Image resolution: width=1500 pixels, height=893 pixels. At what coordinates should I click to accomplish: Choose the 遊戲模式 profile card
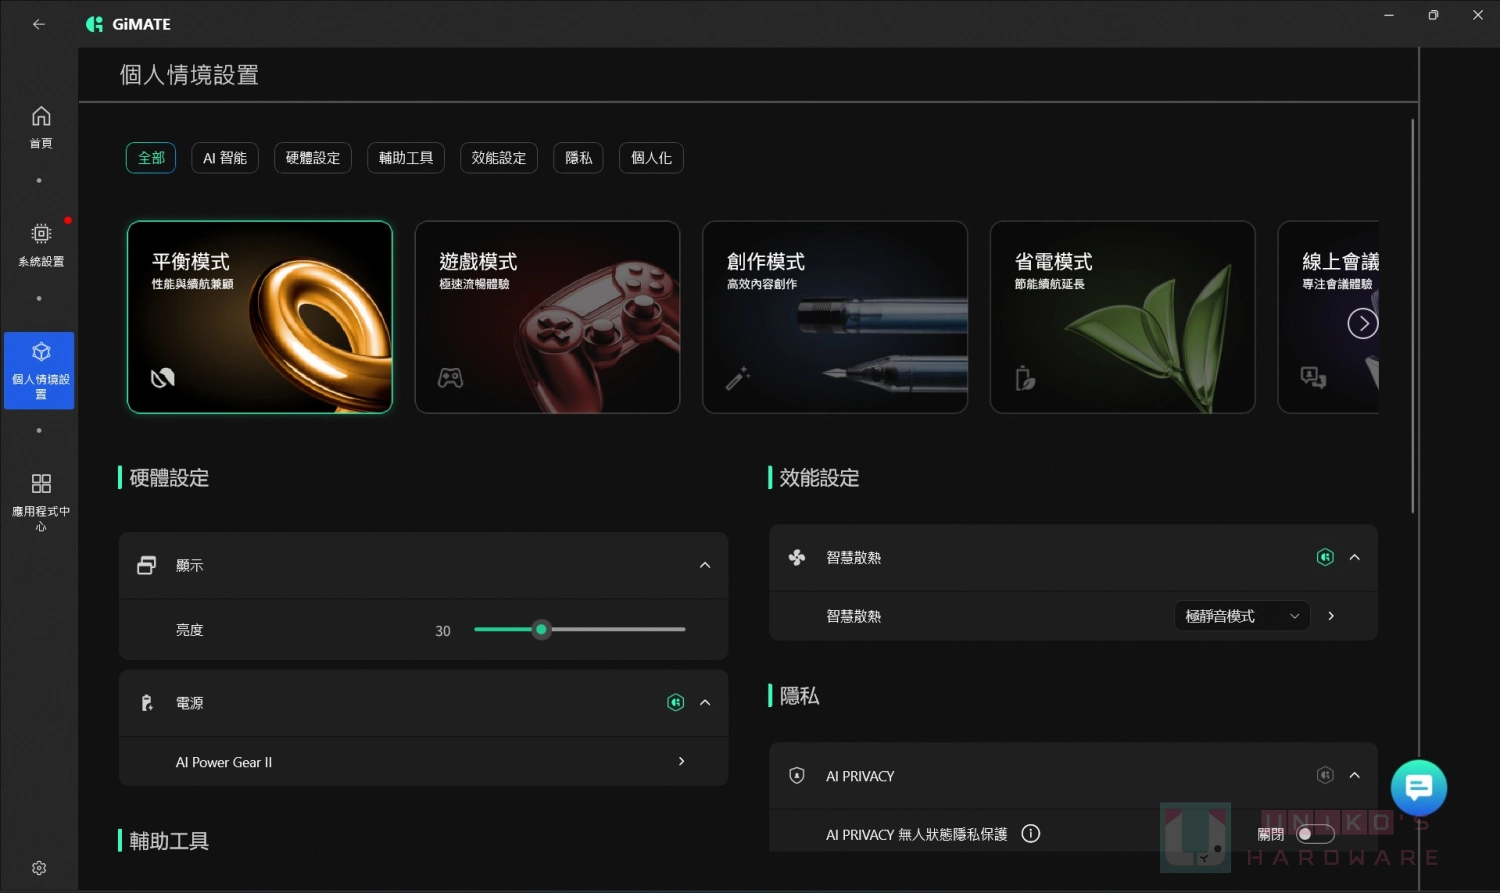(x=547, y=317)
